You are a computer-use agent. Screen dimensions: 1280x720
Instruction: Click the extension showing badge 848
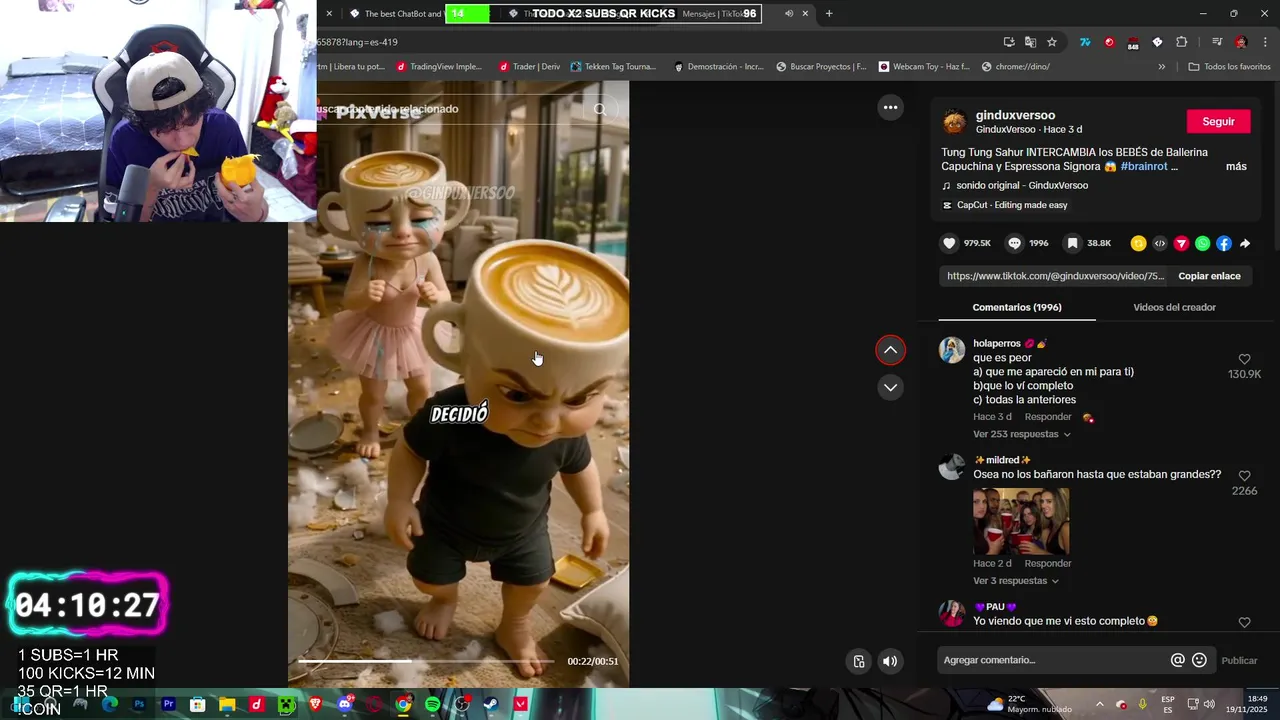click(1133, 43)
